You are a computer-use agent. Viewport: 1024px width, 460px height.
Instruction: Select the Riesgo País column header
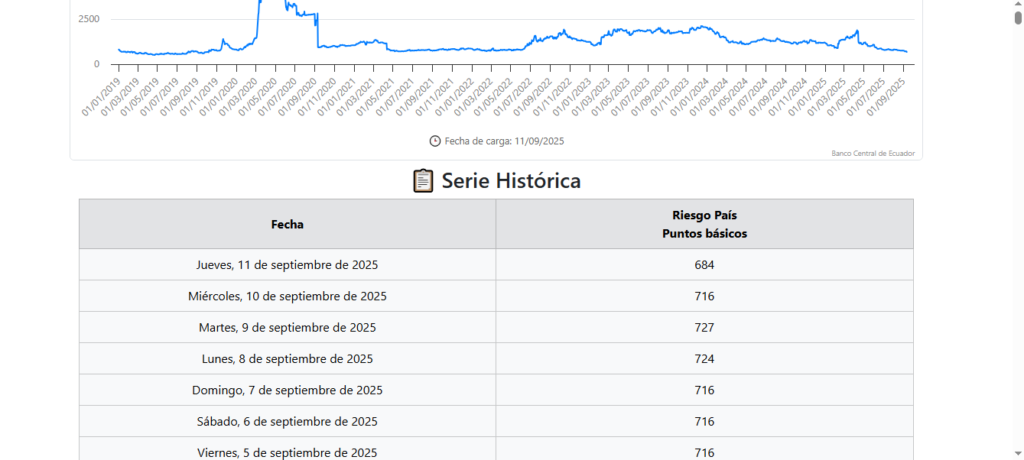click(704, 224)
